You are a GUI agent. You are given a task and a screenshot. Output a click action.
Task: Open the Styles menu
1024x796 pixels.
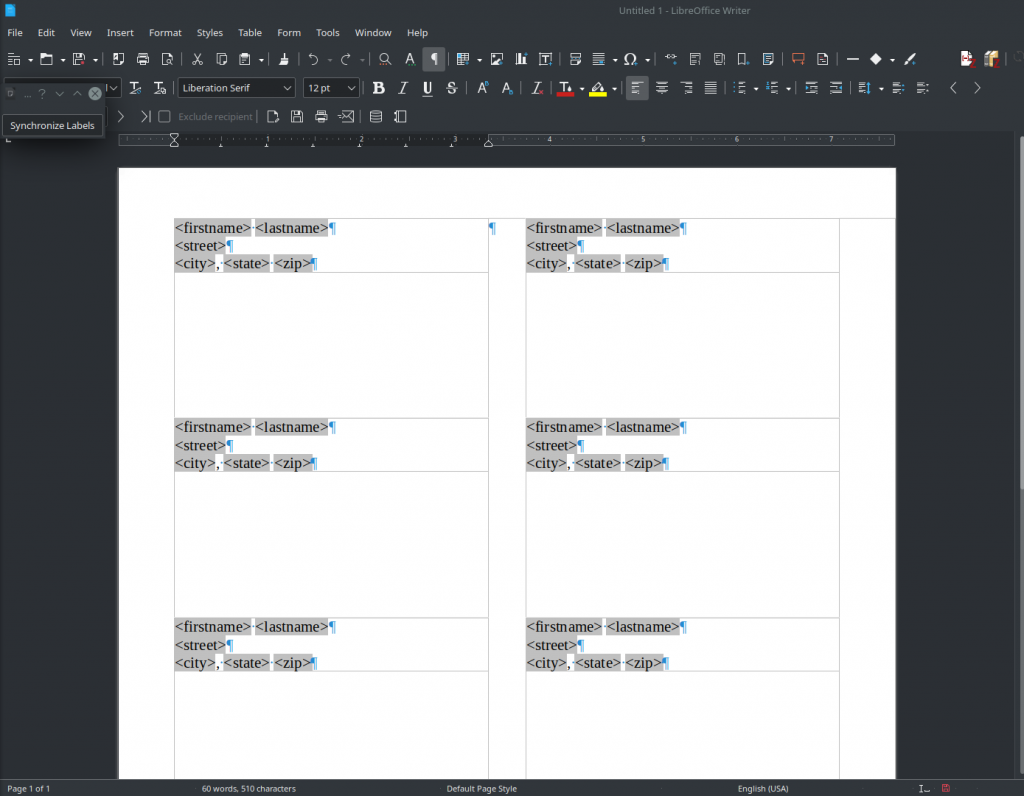210,33
